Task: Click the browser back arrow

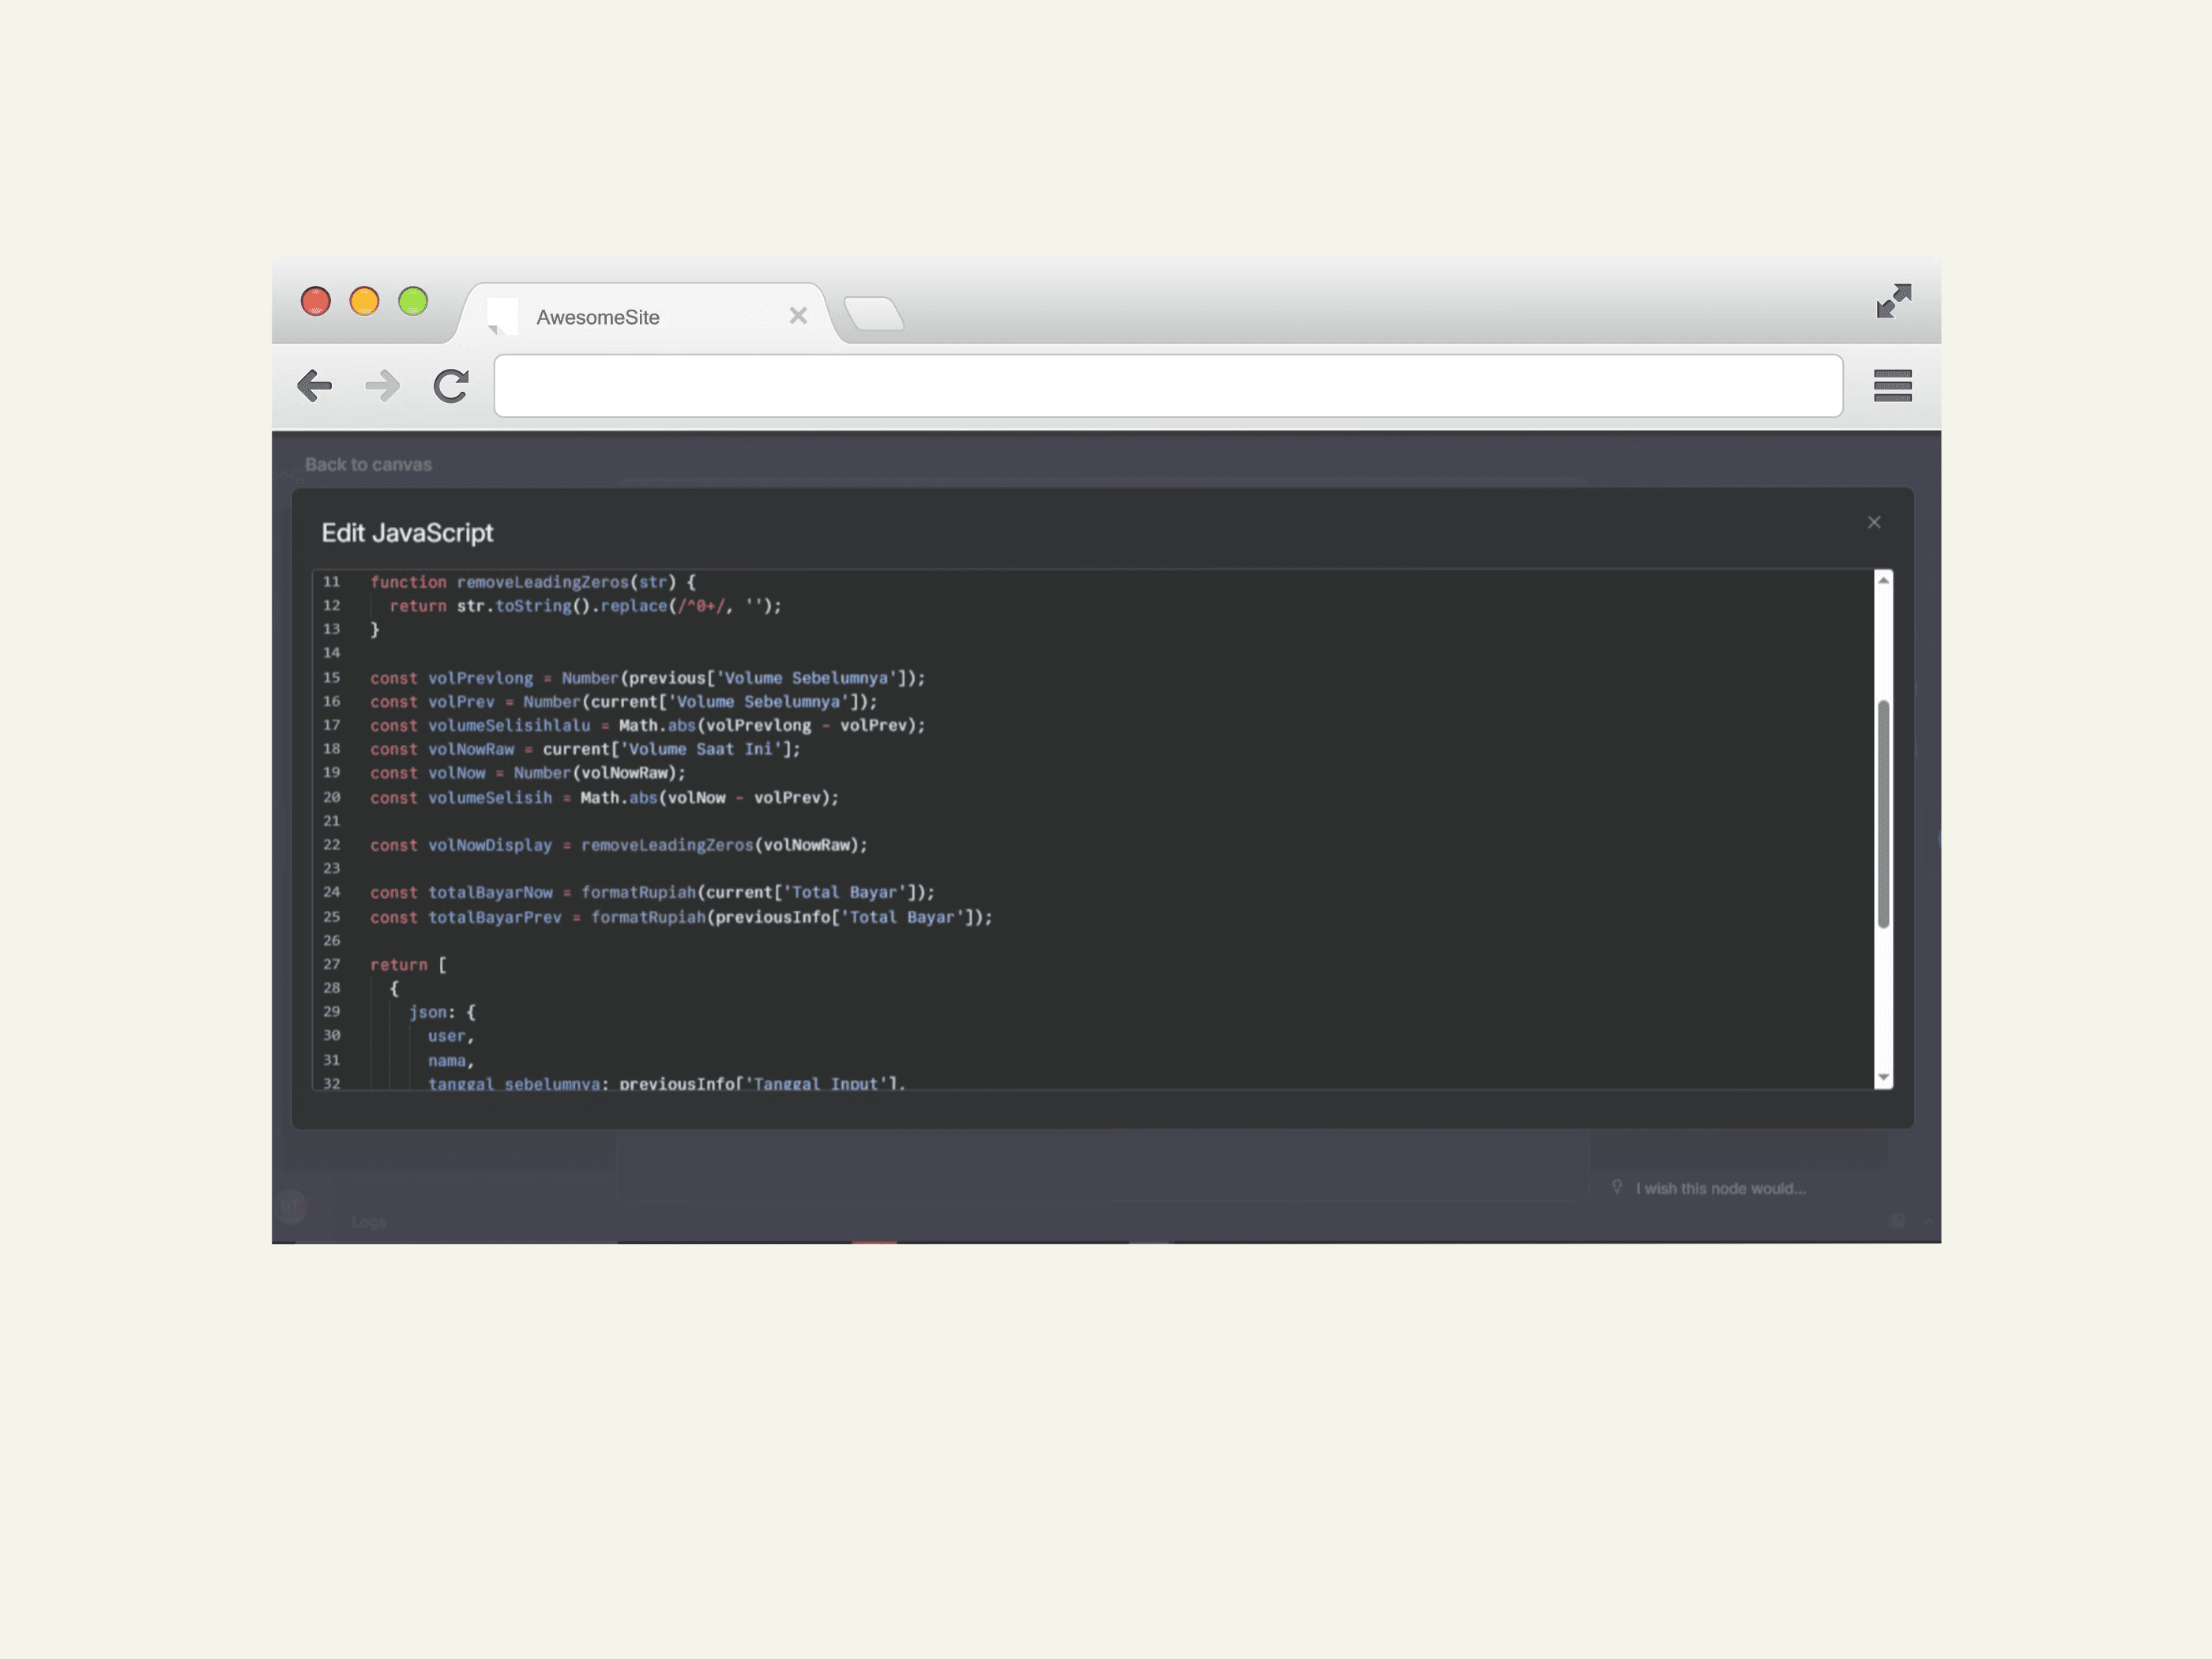Action: (315, 386)
